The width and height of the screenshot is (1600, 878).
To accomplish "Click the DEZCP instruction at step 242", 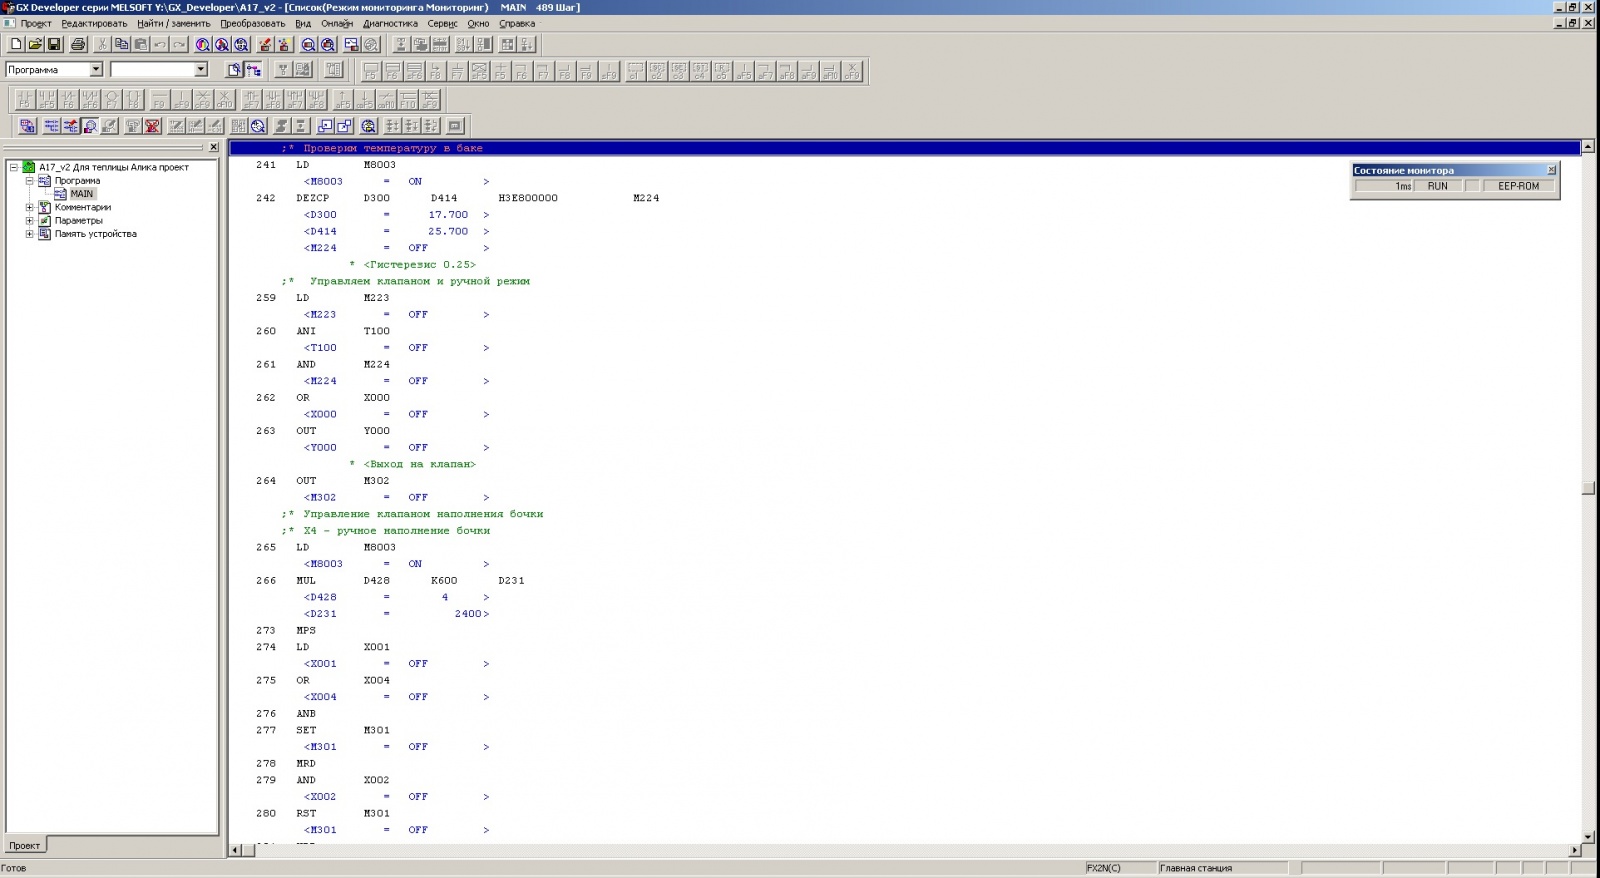I will coord(313,198).
